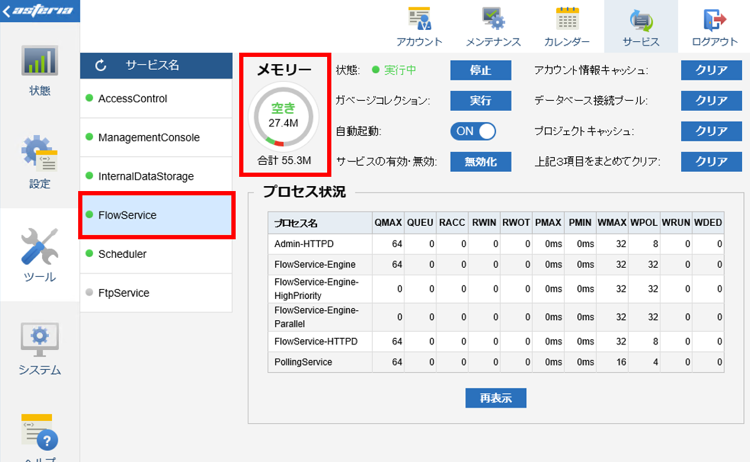This screenshot has height=462, width=750.
Task: Open the ヘルプ help icon
Action: [x=40, y=432]
